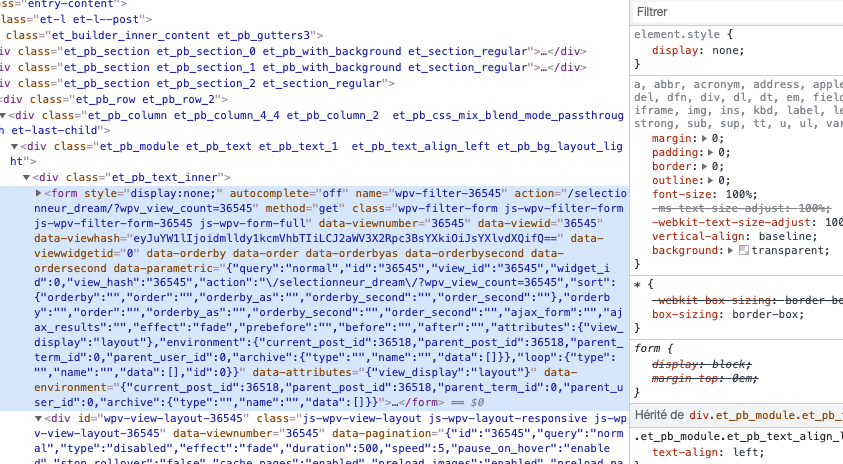843x464 pixels.
Task: Collapse the et_pb_module et_pb_text div
Action: click(x=15, y=146)
